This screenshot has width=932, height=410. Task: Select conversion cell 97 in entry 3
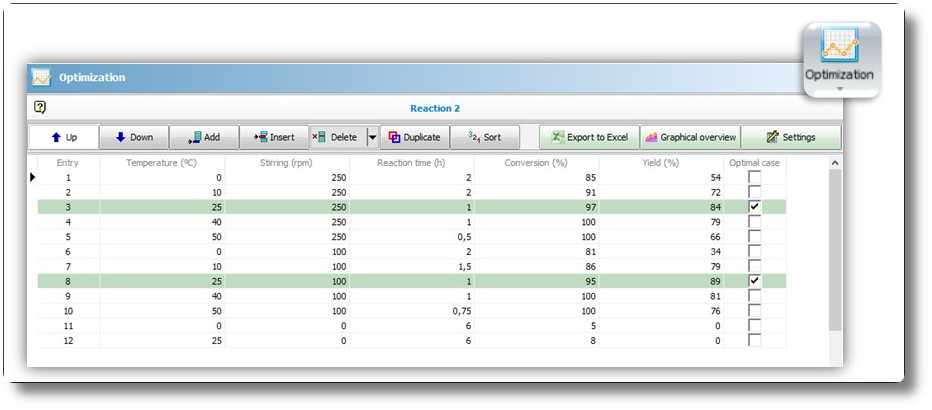click(x=537, y=207)
